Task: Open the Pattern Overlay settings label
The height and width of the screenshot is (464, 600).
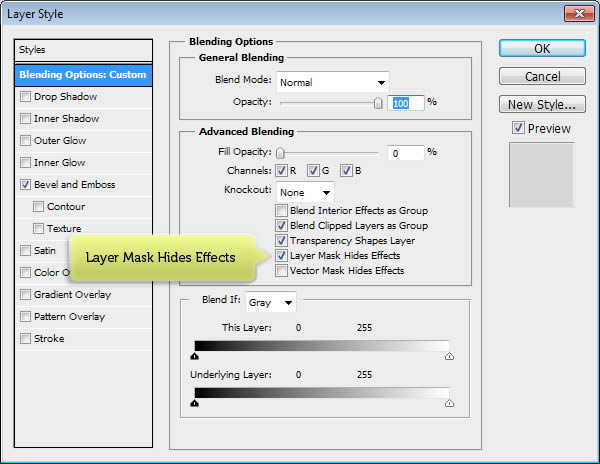Action: [x=69, y=316]
